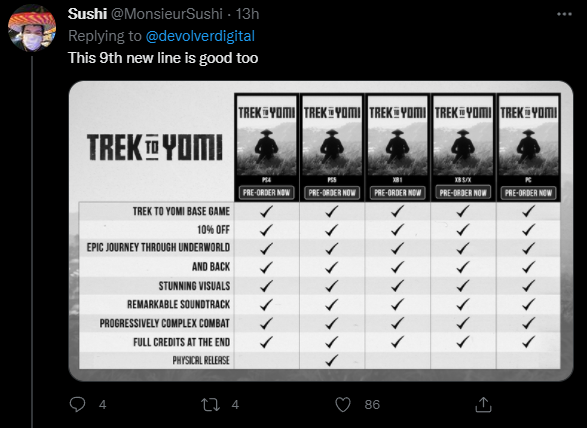Click the XB S/X Pre-Order Now button
Screen dimensions: 587x428
pyautogui.click(x=463, y=193)
